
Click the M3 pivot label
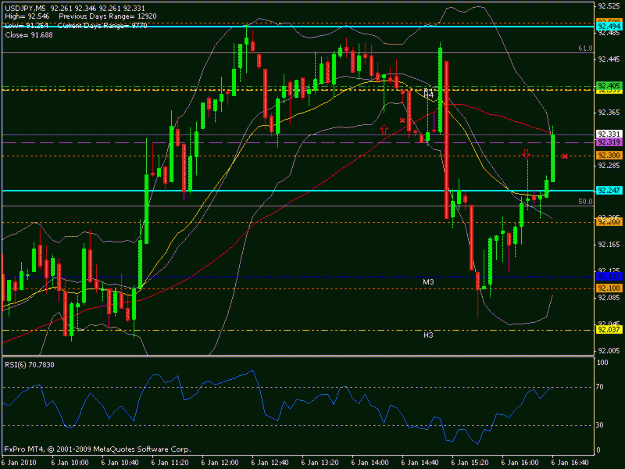428,282
